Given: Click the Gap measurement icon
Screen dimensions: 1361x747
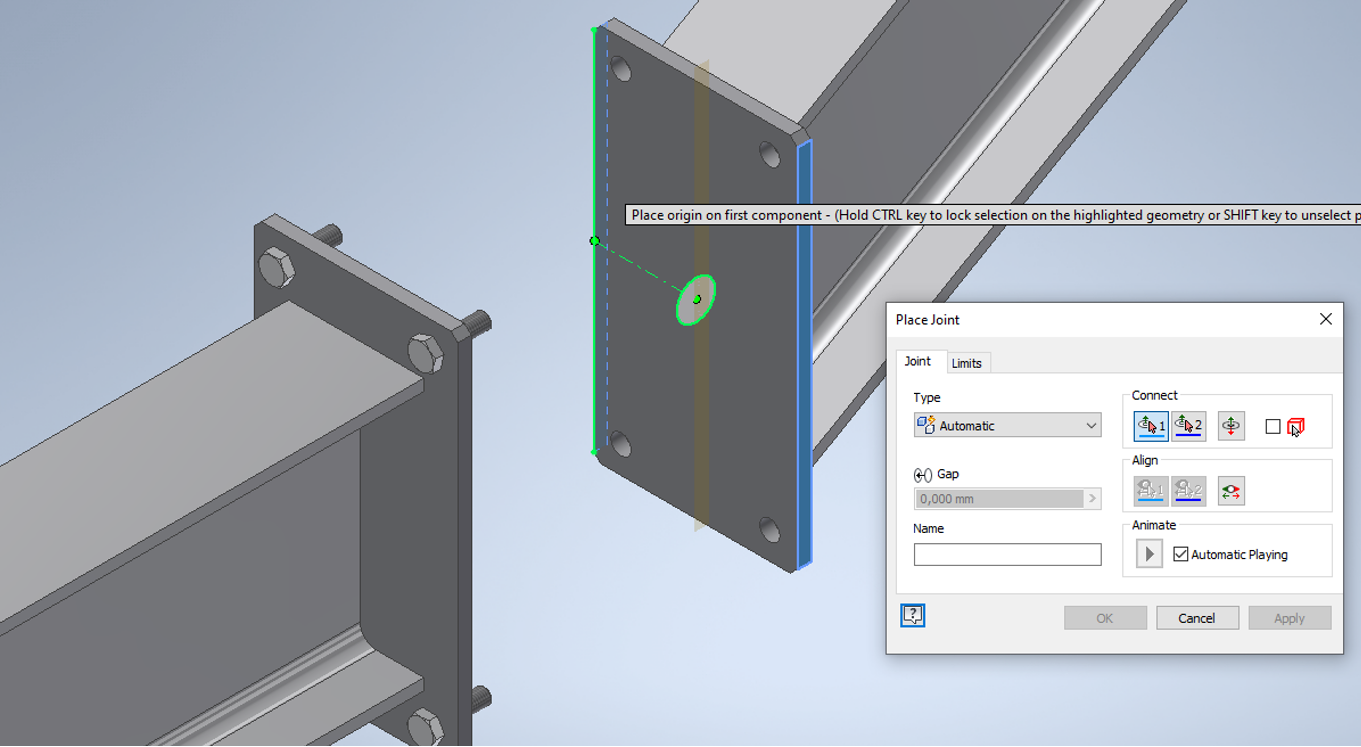Looking at the screenshot, I should [x=921, y=474].
